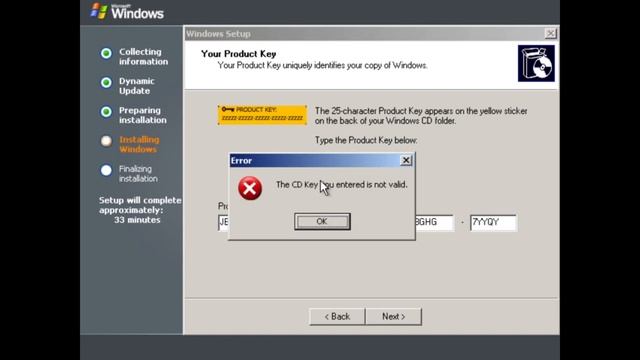The width and height of the screenshot is (640, 360).
Task: Click OK in the Error dialog
Action: click(322, 221)
